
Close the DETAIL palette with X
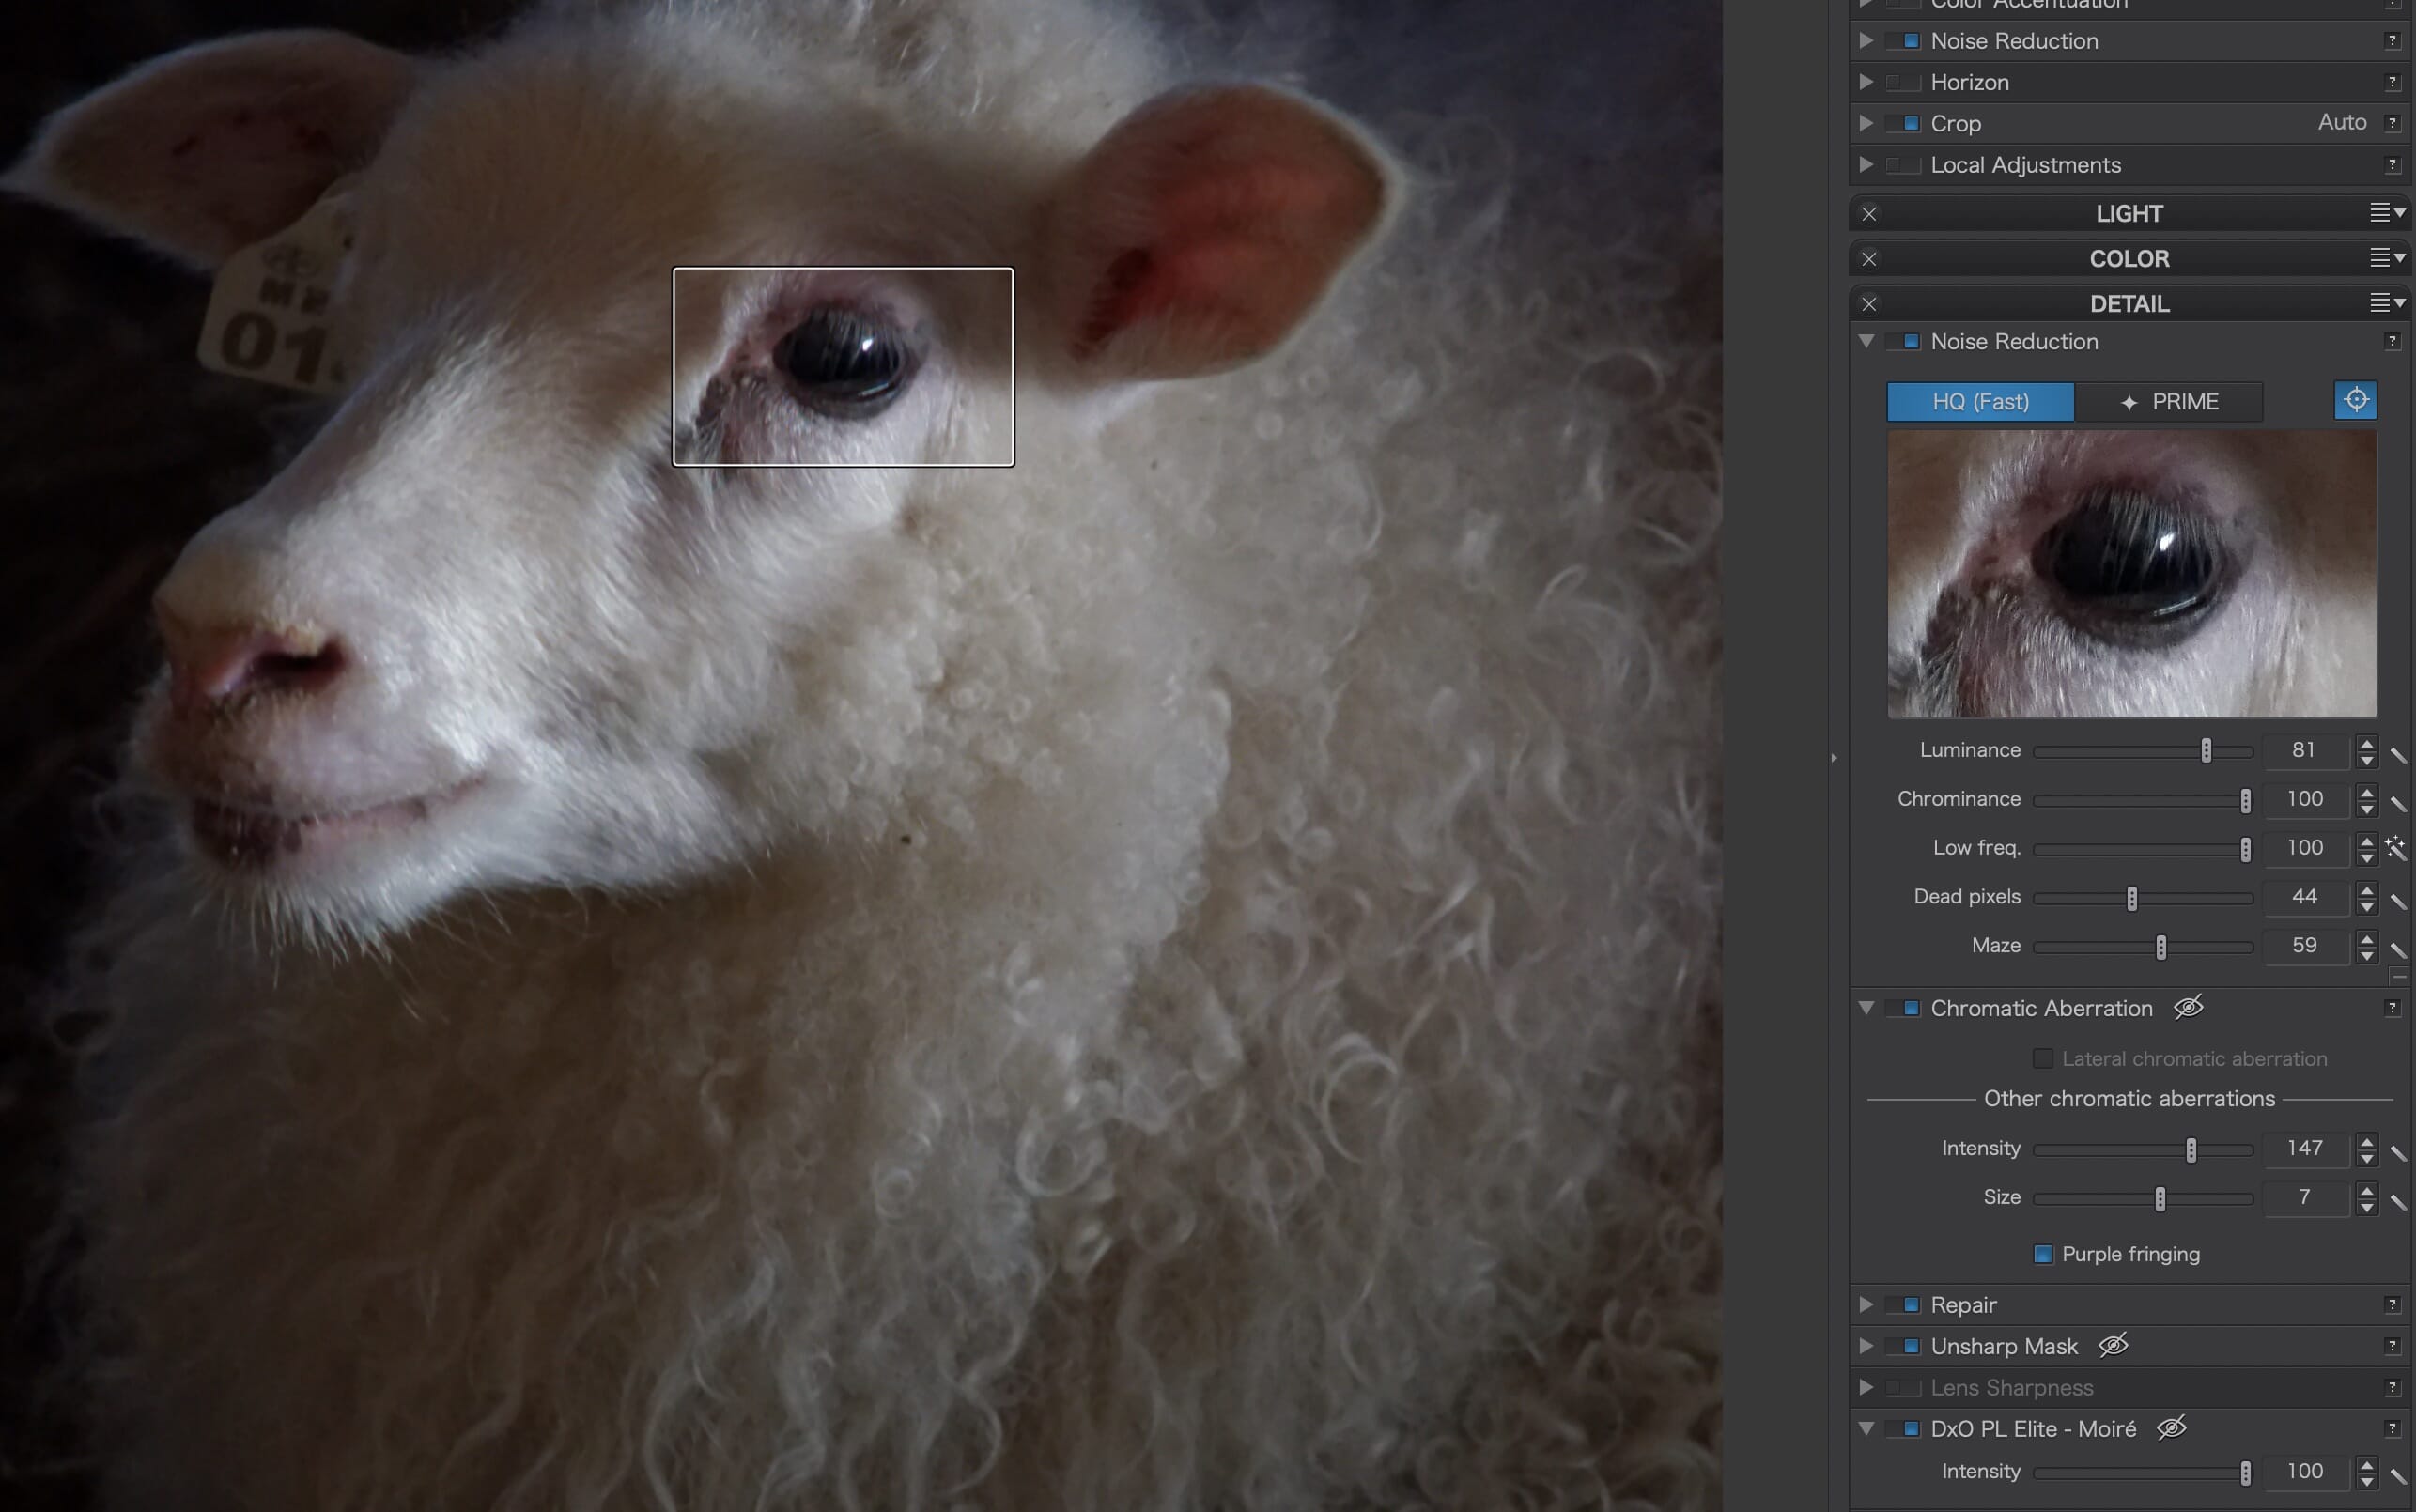(1868, 304)
